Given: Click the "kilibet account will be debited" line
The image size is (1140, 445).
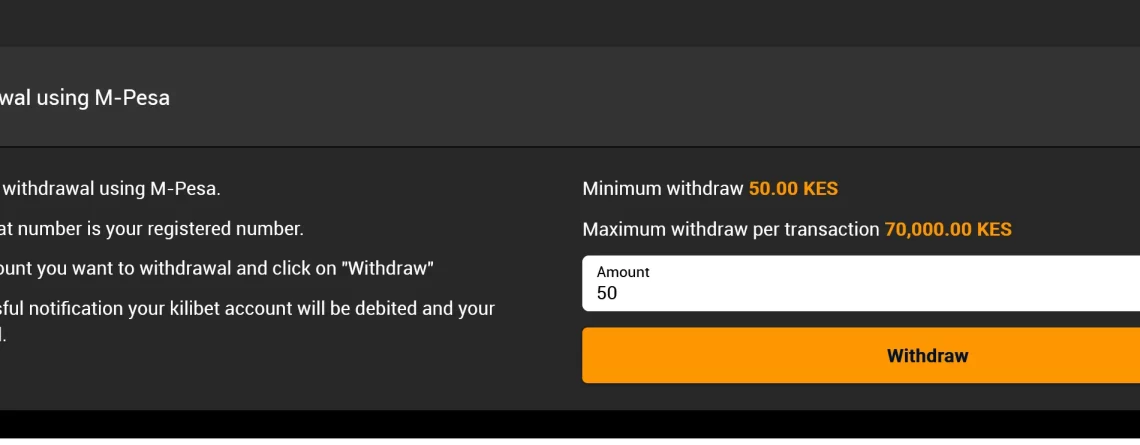Looking at the screenshot, I should tap(247, 308).
